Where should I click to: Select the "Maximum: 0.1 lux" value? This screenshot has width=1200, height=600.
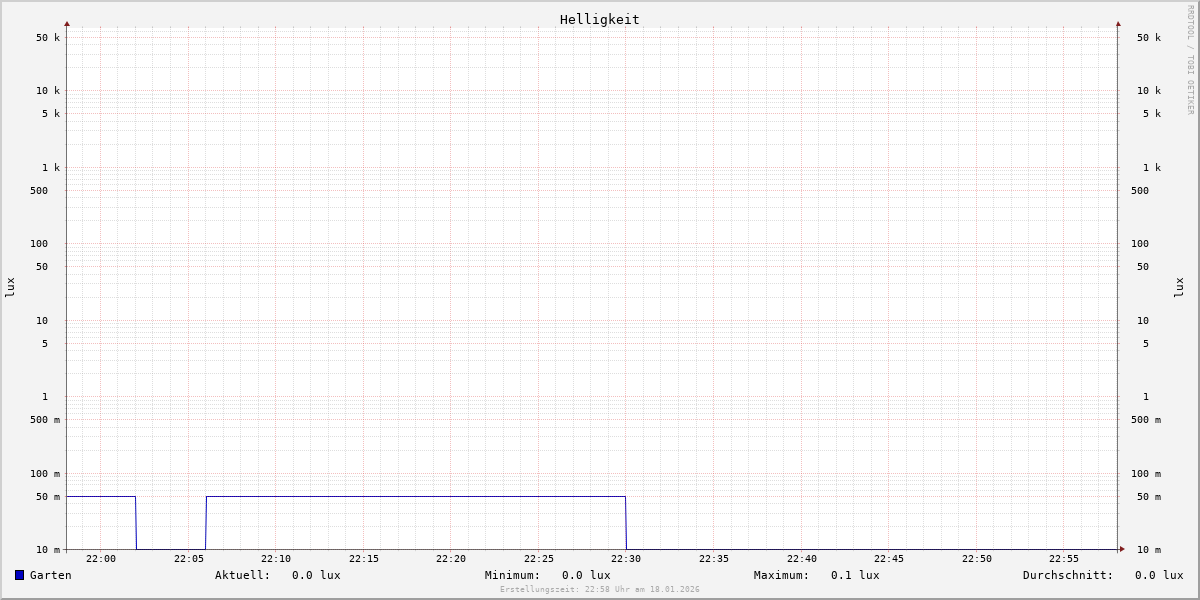tap(817, 575)
